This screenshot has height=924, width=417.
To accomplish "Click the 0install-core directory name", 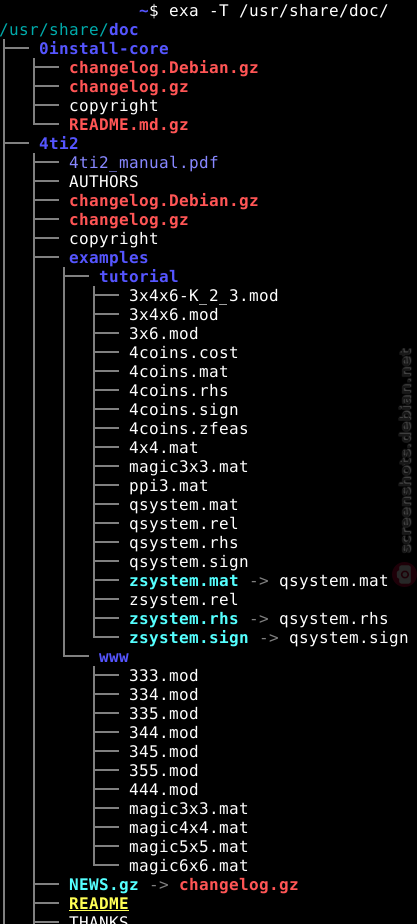I will click(x=104, y=48).
